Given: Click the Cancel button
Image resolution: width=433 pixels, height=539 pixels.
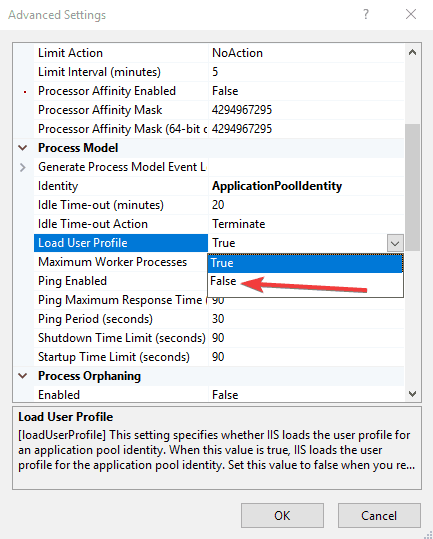Looking at the screenshot, I should (x=379, y=515).
